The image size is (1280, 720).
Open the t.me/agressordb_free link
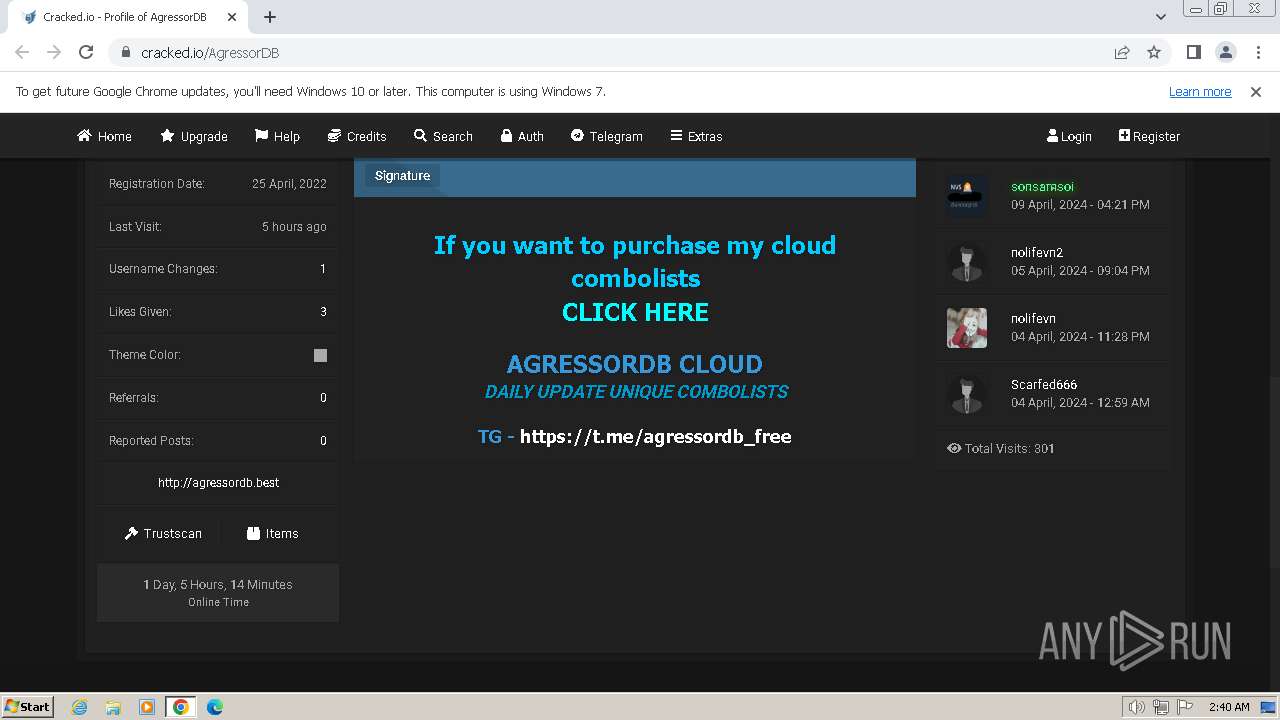655,436
